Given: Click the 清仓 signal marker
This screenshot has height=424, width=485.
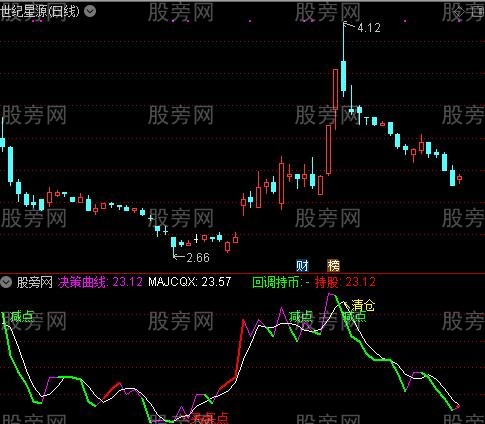Looking at the screenshot, I should (x=363, y=305).
